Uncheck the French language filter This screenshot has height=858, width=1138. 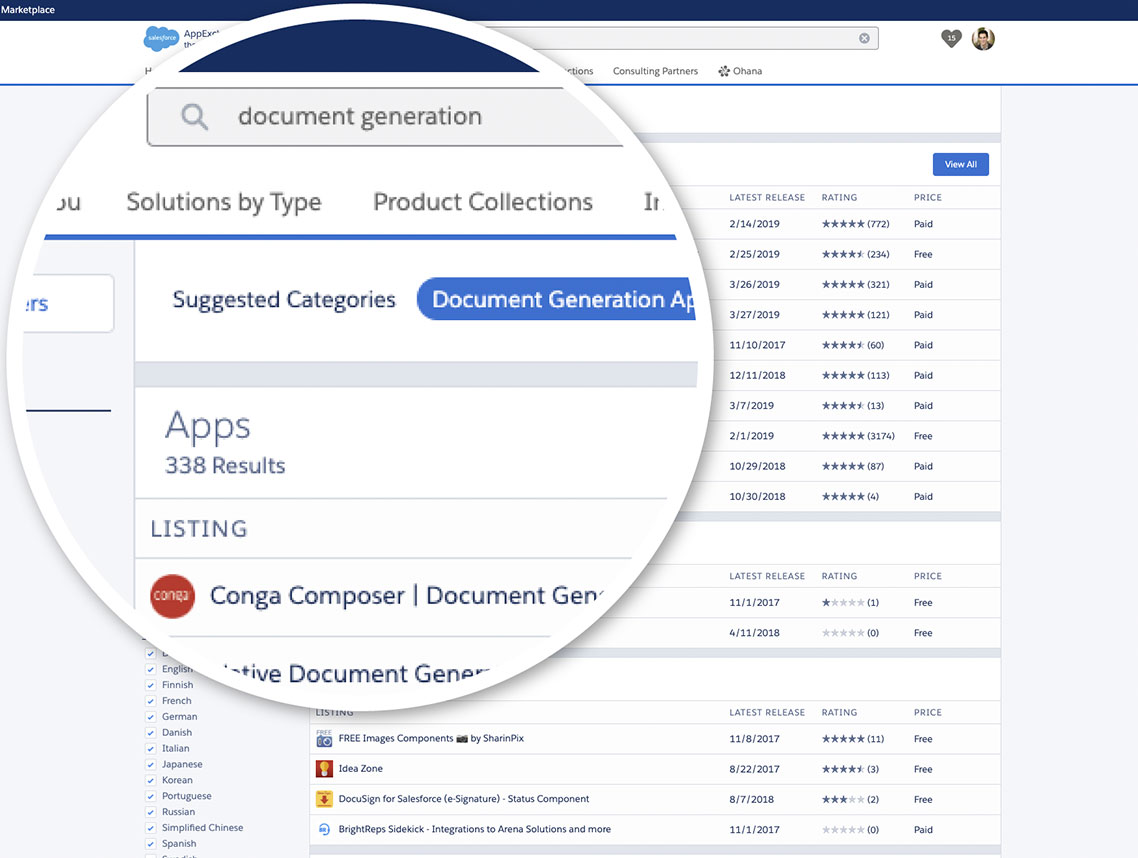pos(152,700)
